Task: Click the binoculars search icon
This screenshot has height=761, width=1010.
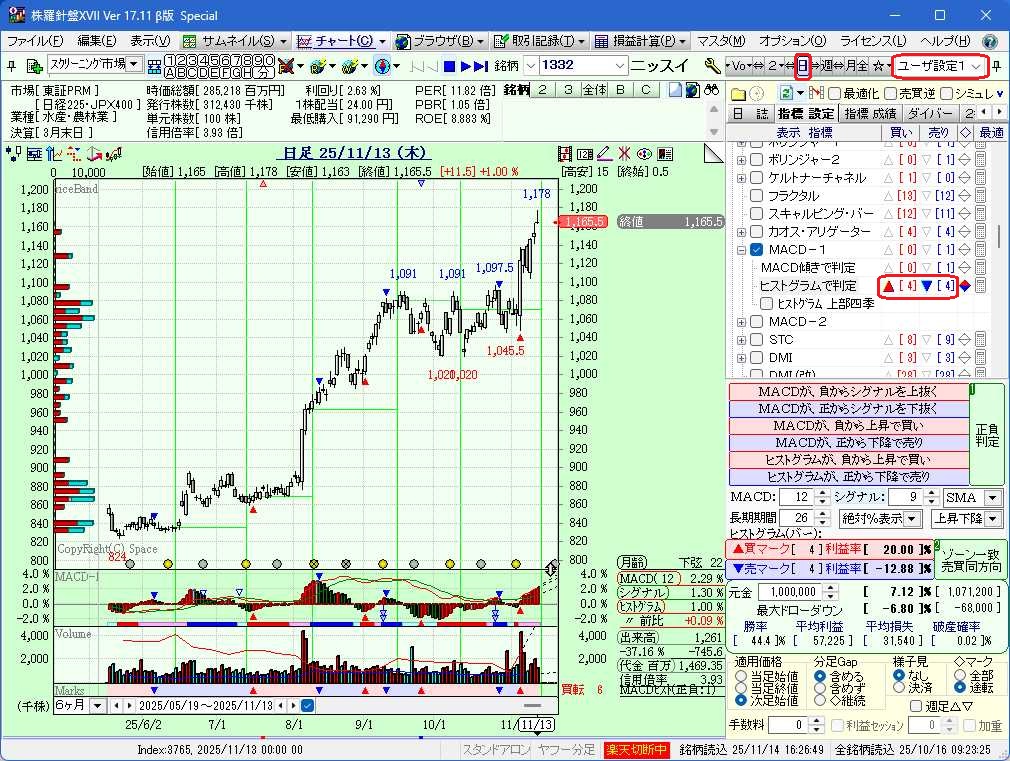Action: 712,90
